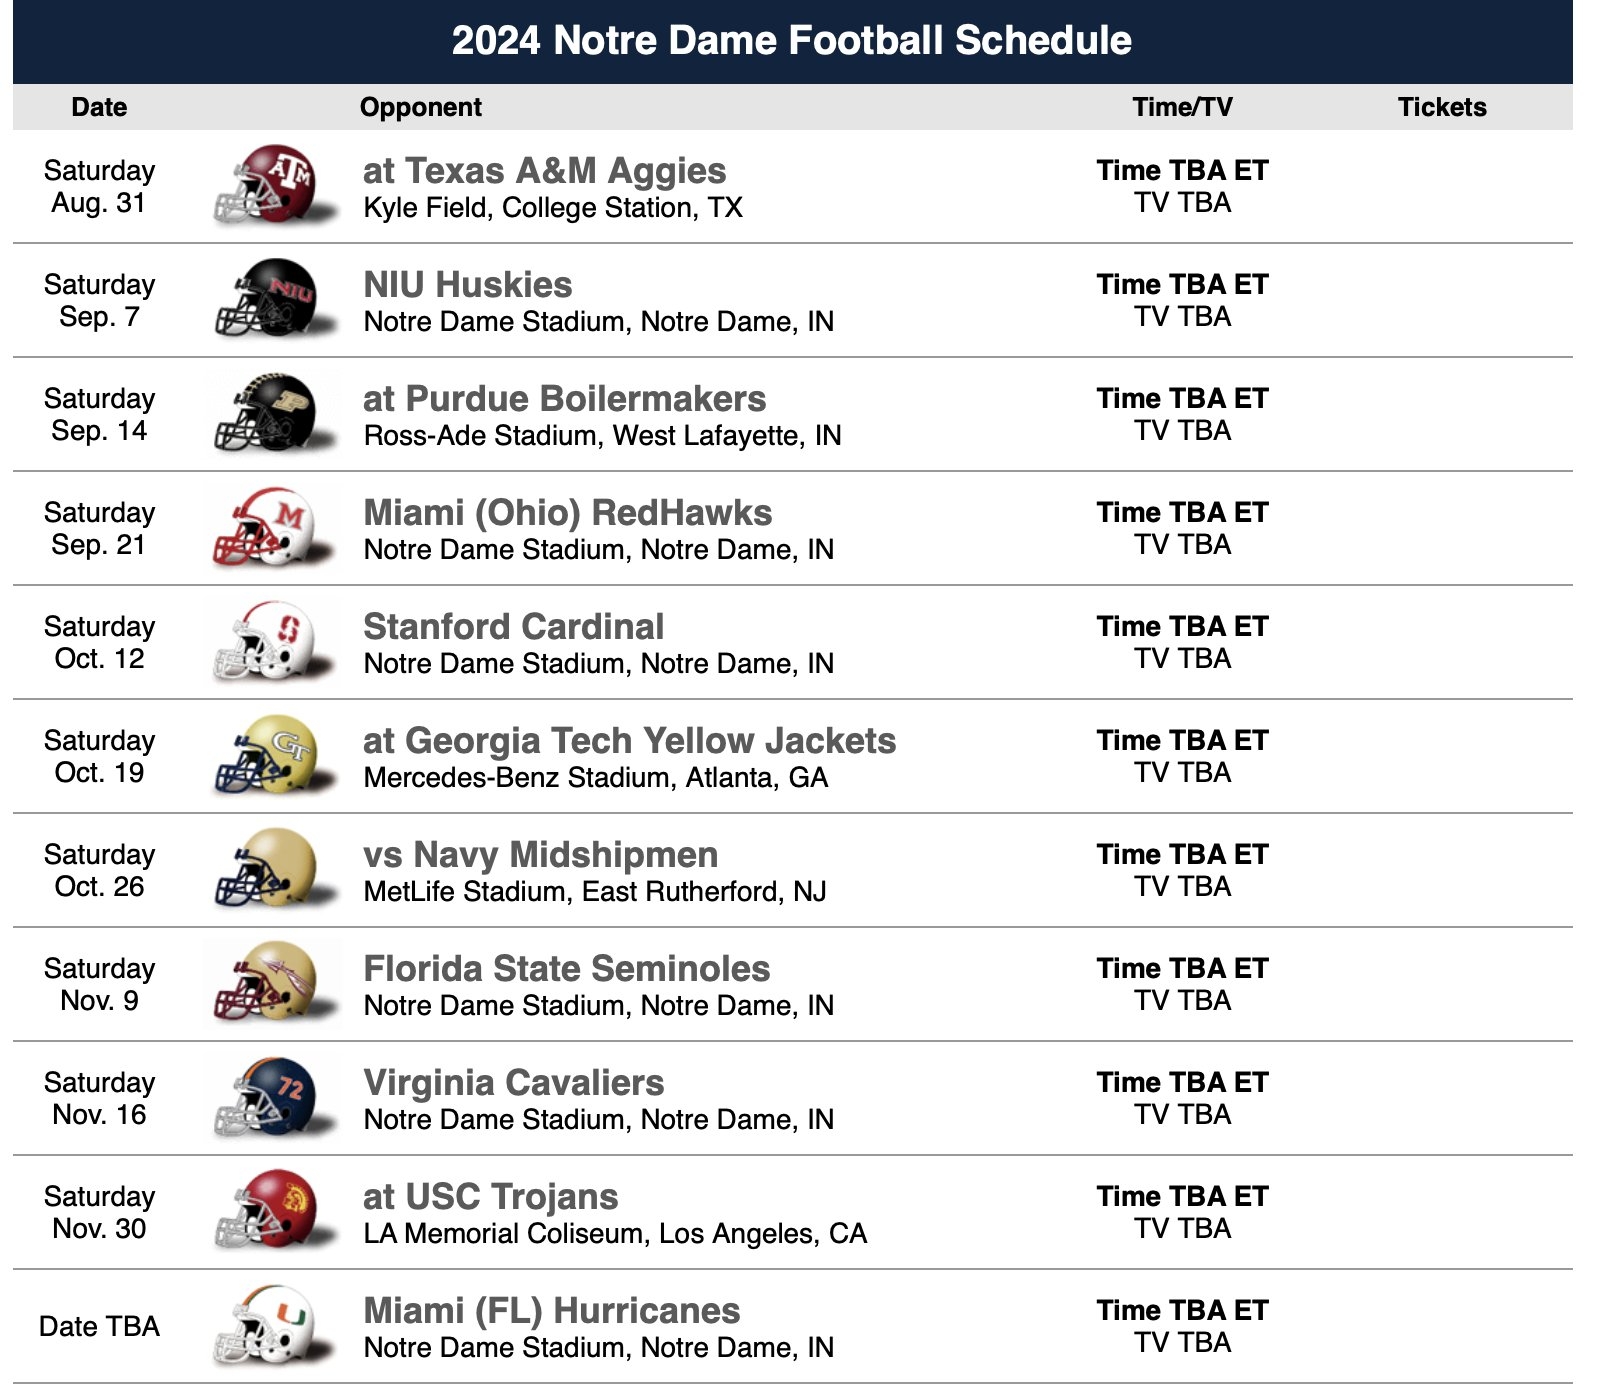Open the at Texas A&M Aggies link

tap(544, 171)
